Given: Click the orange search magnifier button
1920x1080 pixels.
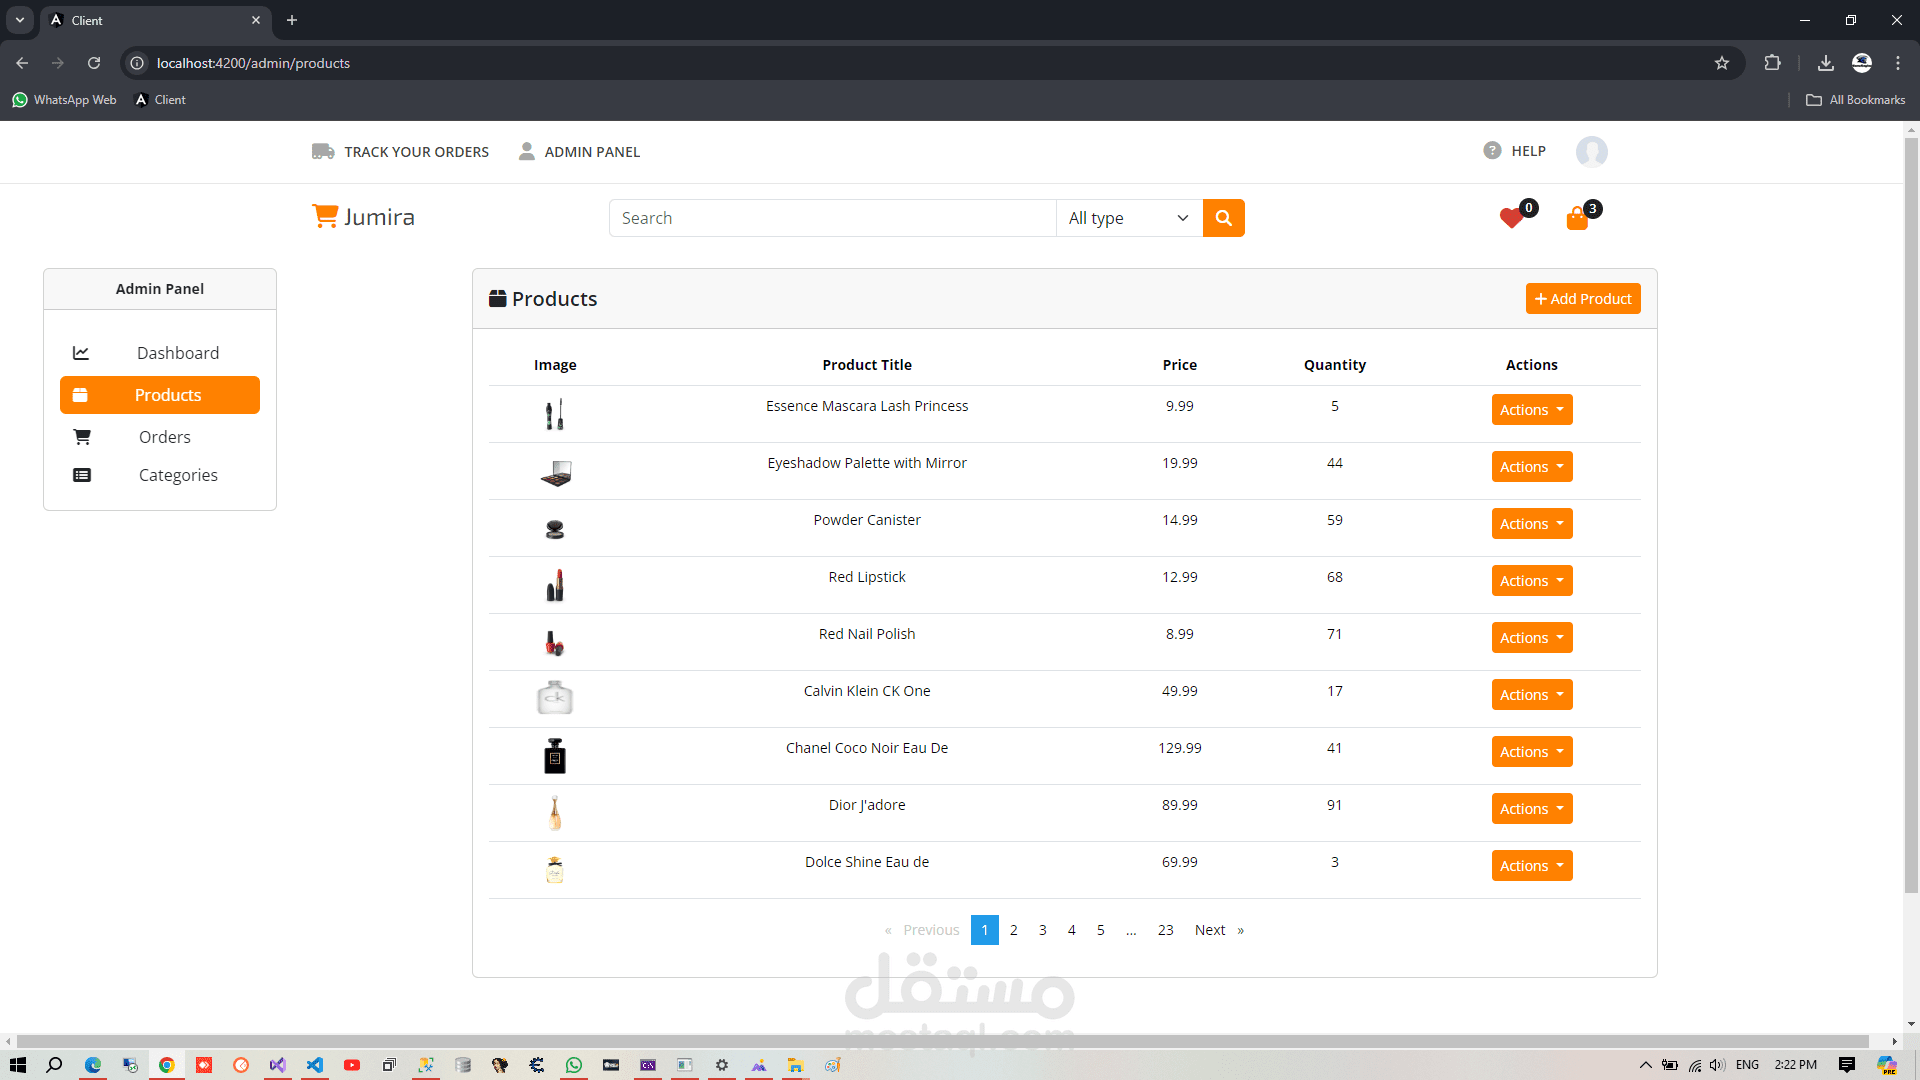Looking at the screenshot, I should (x=1223, y=218).
